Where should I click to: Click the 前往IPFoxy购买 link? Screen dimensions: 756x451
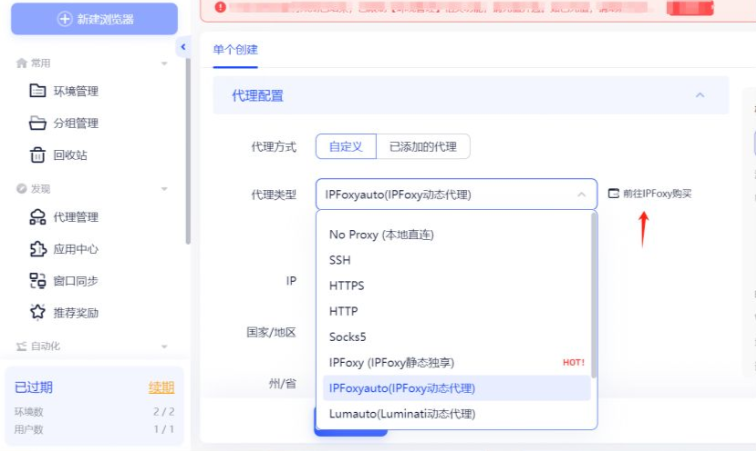point(657,193)
